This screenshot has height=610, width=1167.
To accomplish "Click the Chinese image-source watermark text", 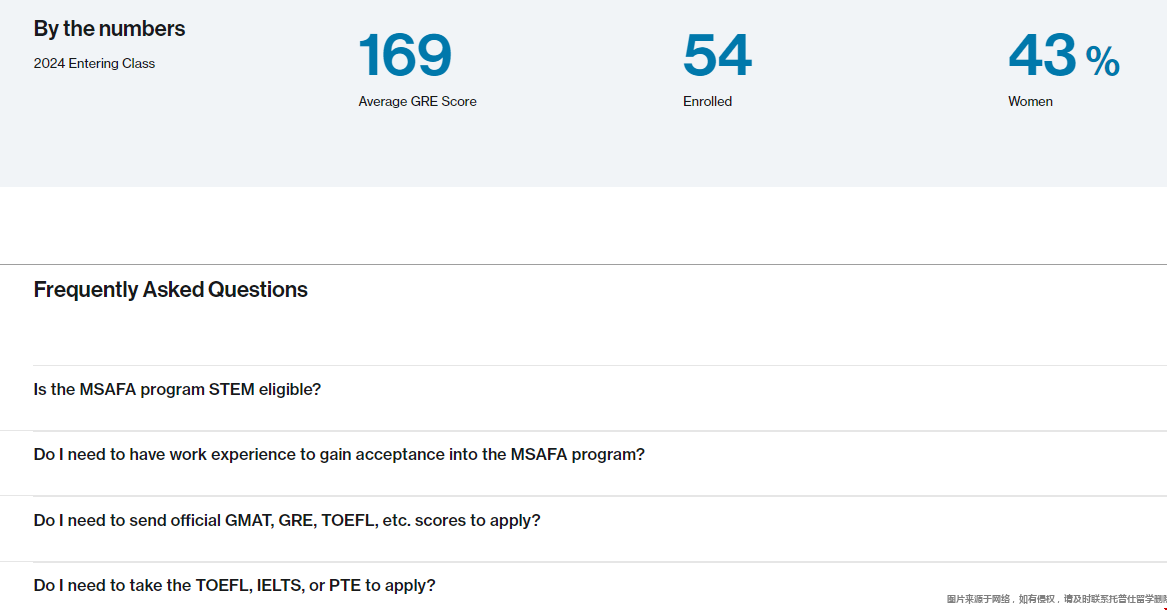I will pos(1055,599).
